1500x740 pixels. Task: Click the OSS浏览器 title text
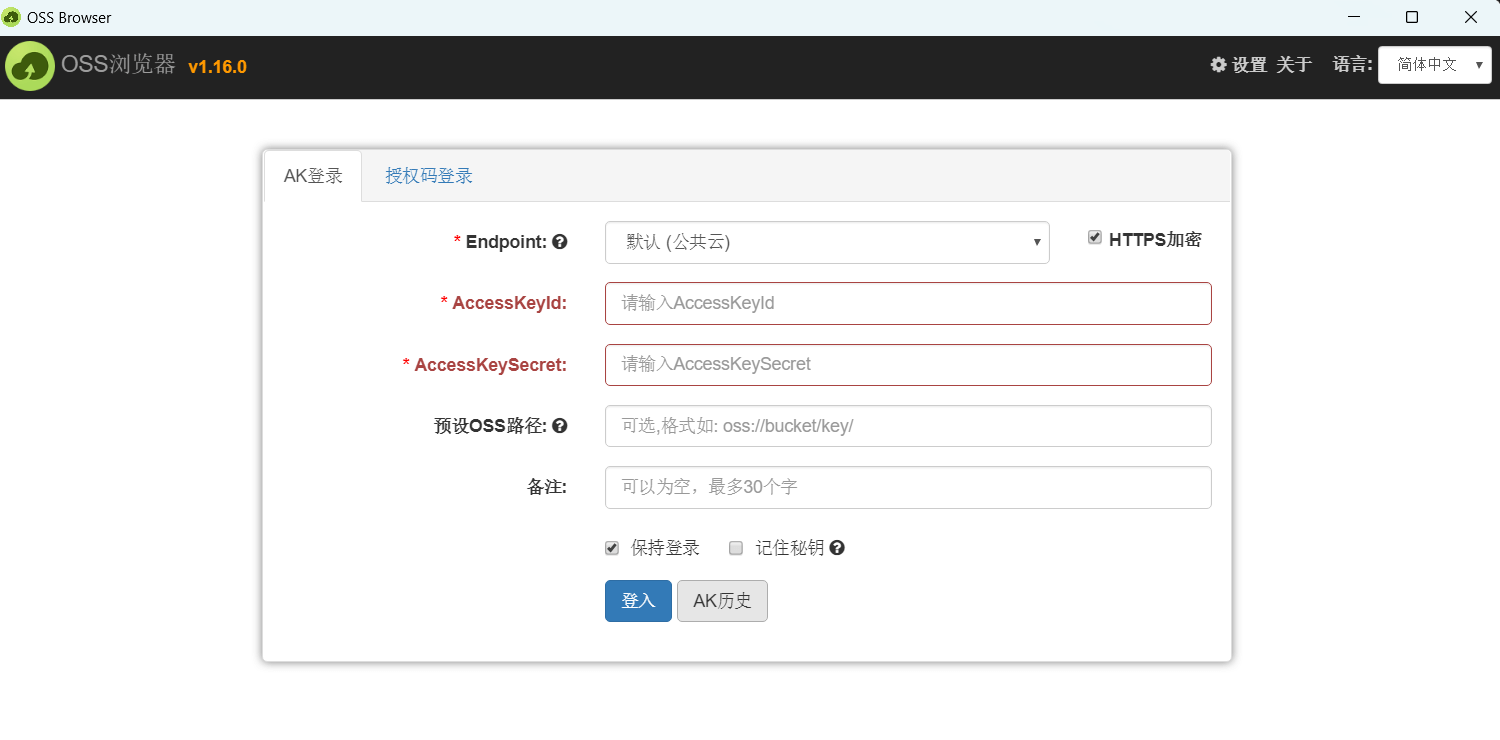pos(118,65)
